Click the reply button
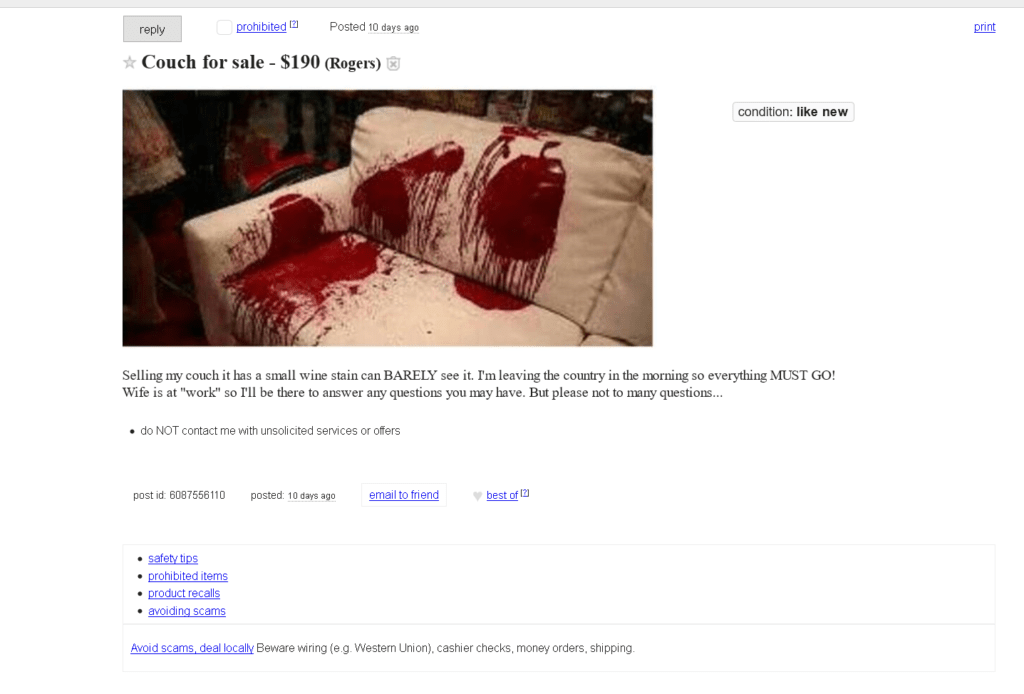 click(152, 29)
